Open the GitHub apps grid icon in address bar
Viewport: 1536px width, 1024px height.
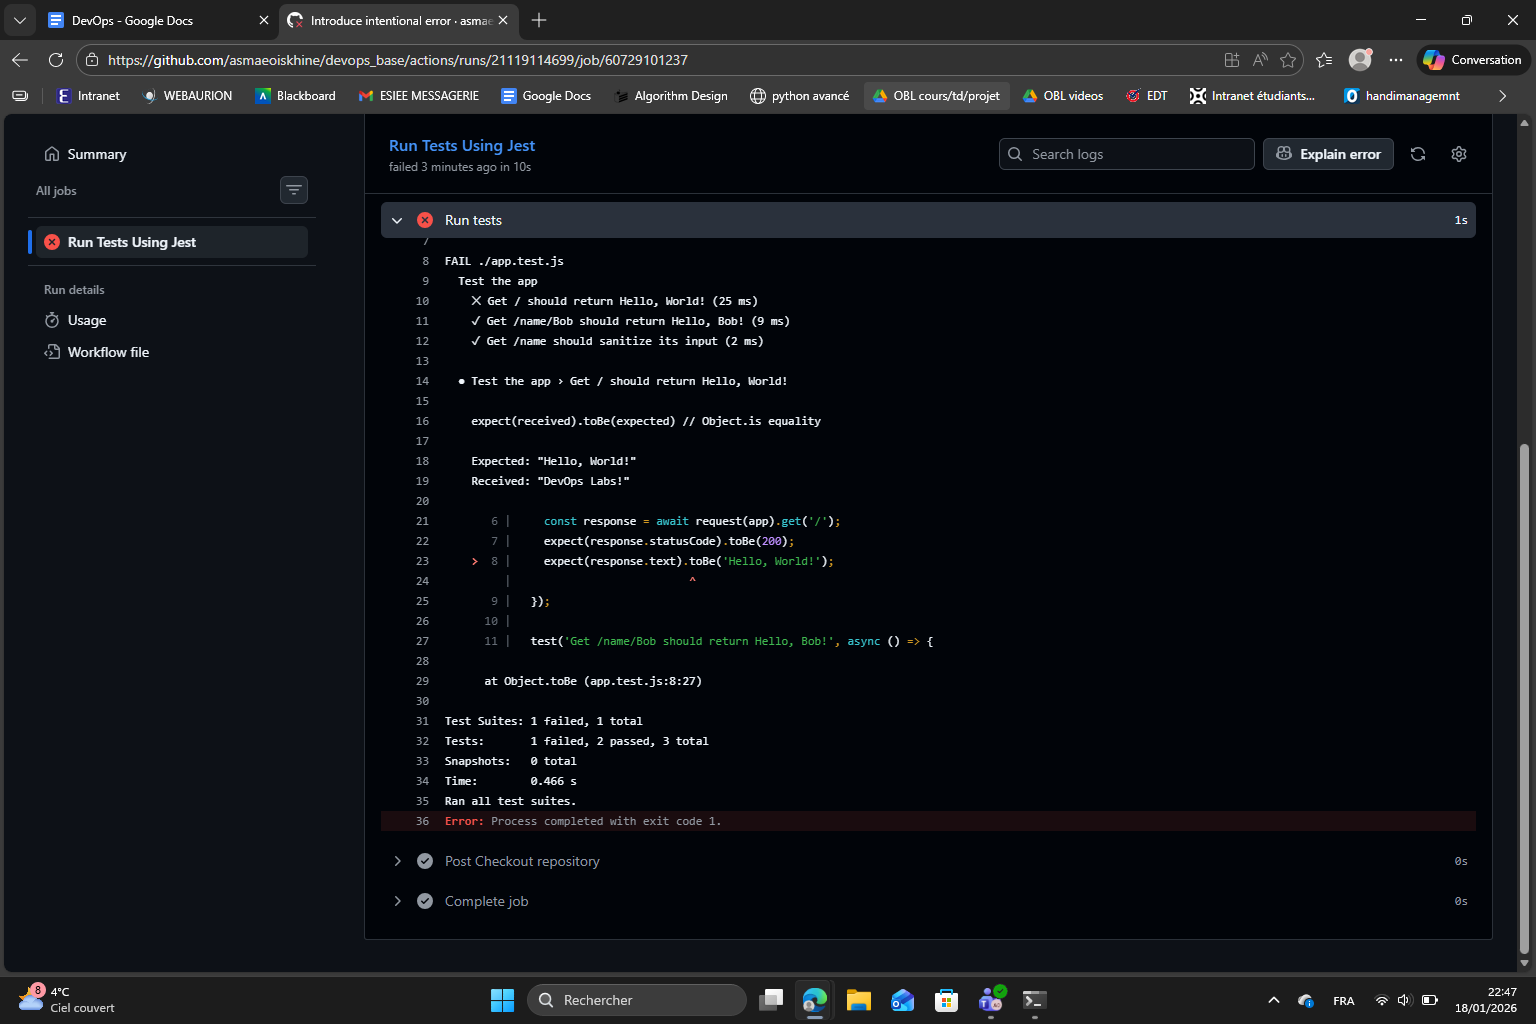(x=1232, y=60)
